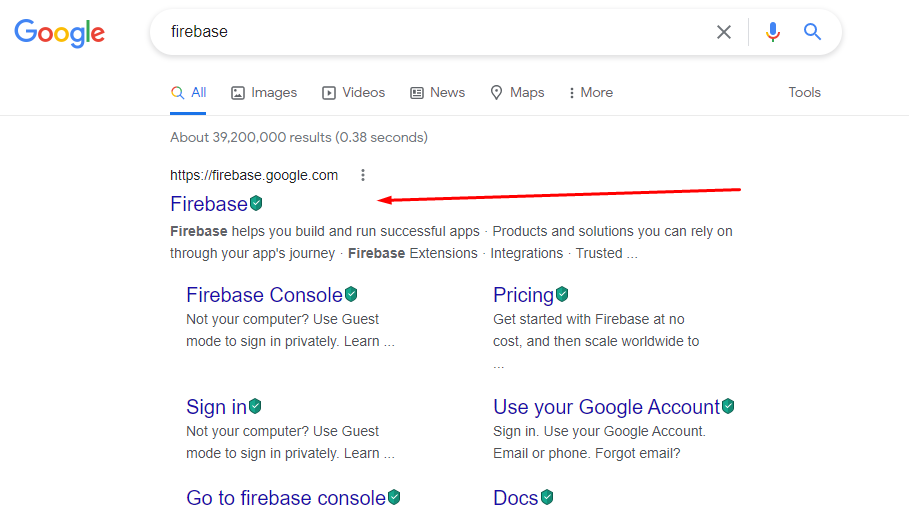Screen dimensions: 909x506
Task: Open the Docs sitelink
Action: point(515,497)
